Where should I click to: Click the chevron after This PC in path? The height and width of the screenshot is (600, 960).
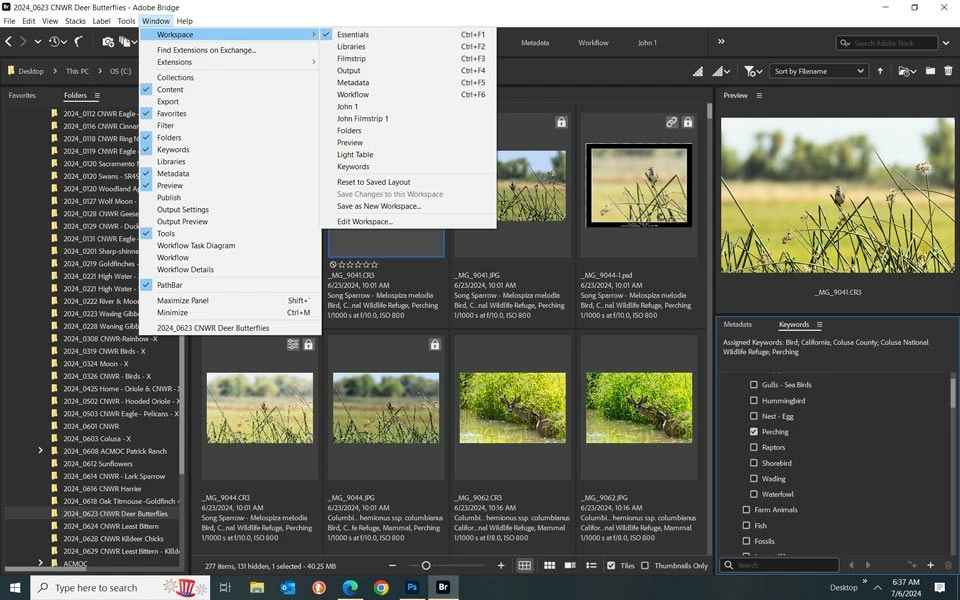(x=100, y=71)
